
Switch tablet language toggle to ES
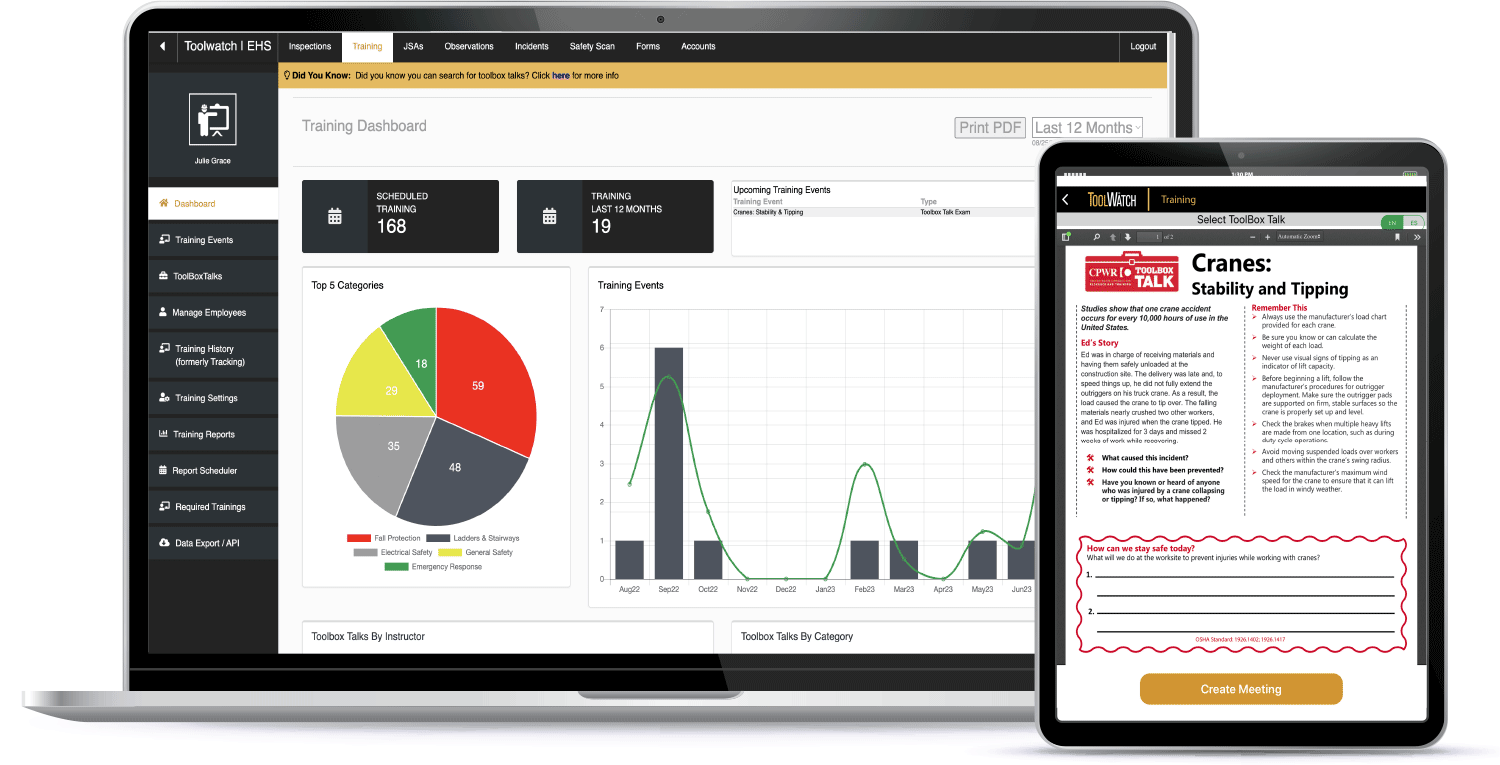coord(1414,223)
